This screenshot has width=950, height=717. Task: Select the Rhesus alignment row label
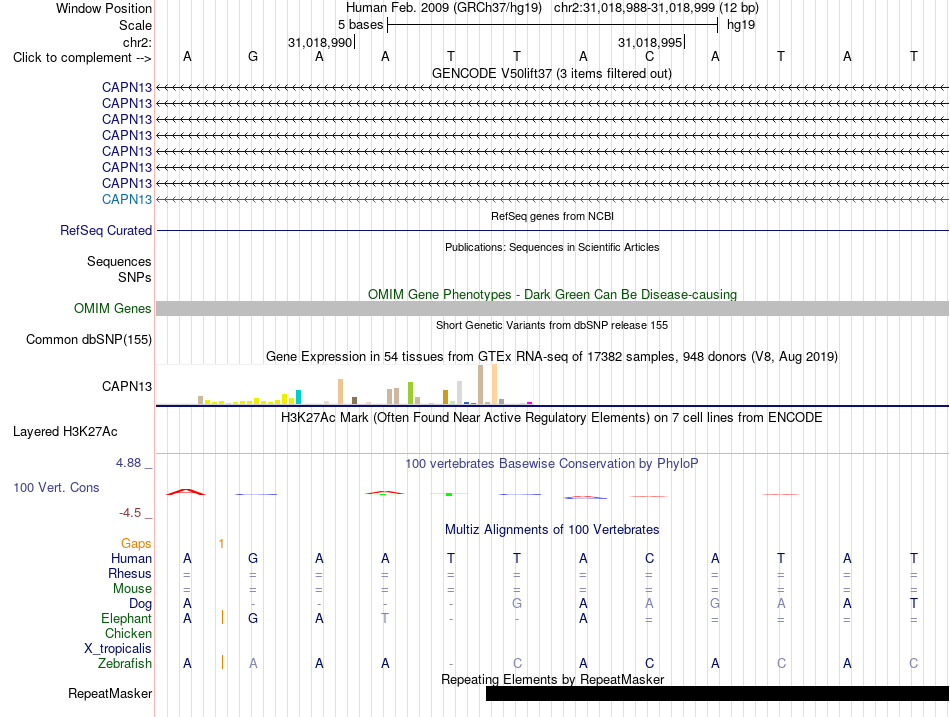coord(130,573)
